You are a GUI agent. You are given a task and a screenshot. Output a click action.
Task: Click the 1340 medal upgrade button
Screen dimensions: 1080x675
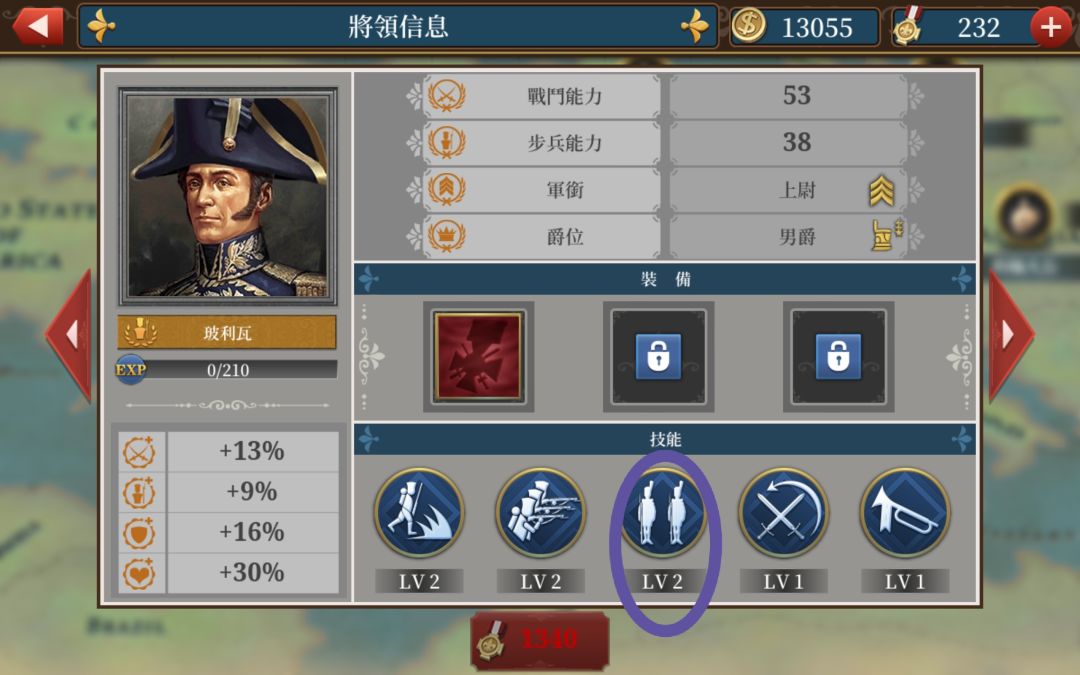(540, 640)
